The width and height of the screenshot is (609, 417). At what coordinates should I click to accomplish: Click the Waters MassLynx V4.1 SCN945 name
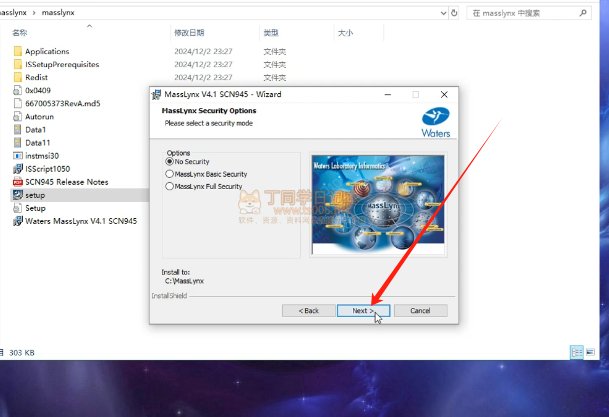81,221
